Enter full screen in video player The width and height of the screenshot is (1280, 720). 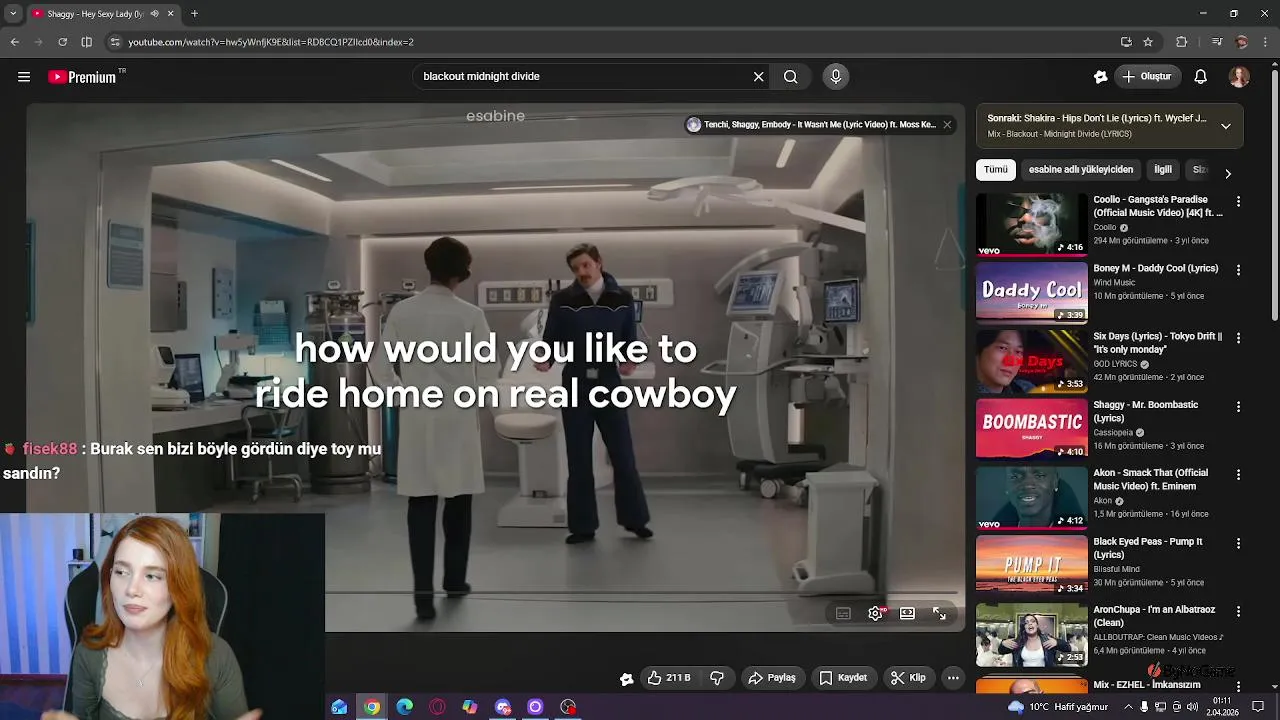(x=940, y=614)
